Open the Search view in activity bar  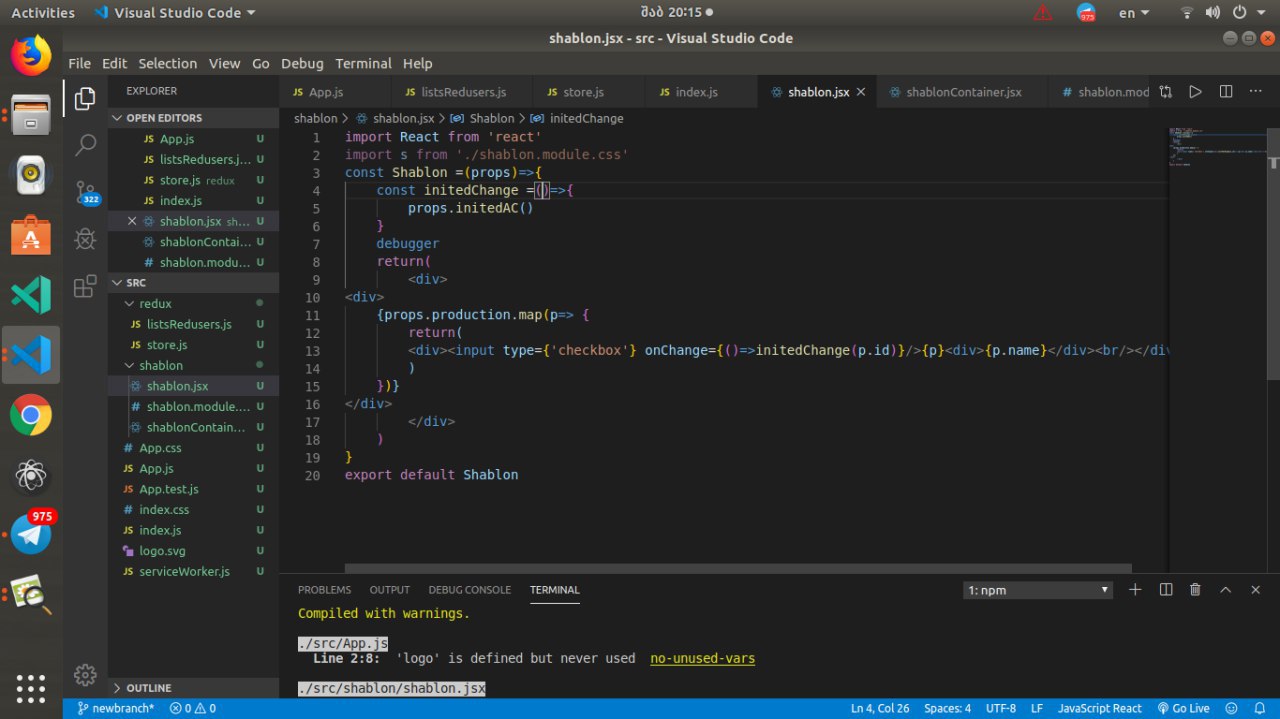click(85, 145)
